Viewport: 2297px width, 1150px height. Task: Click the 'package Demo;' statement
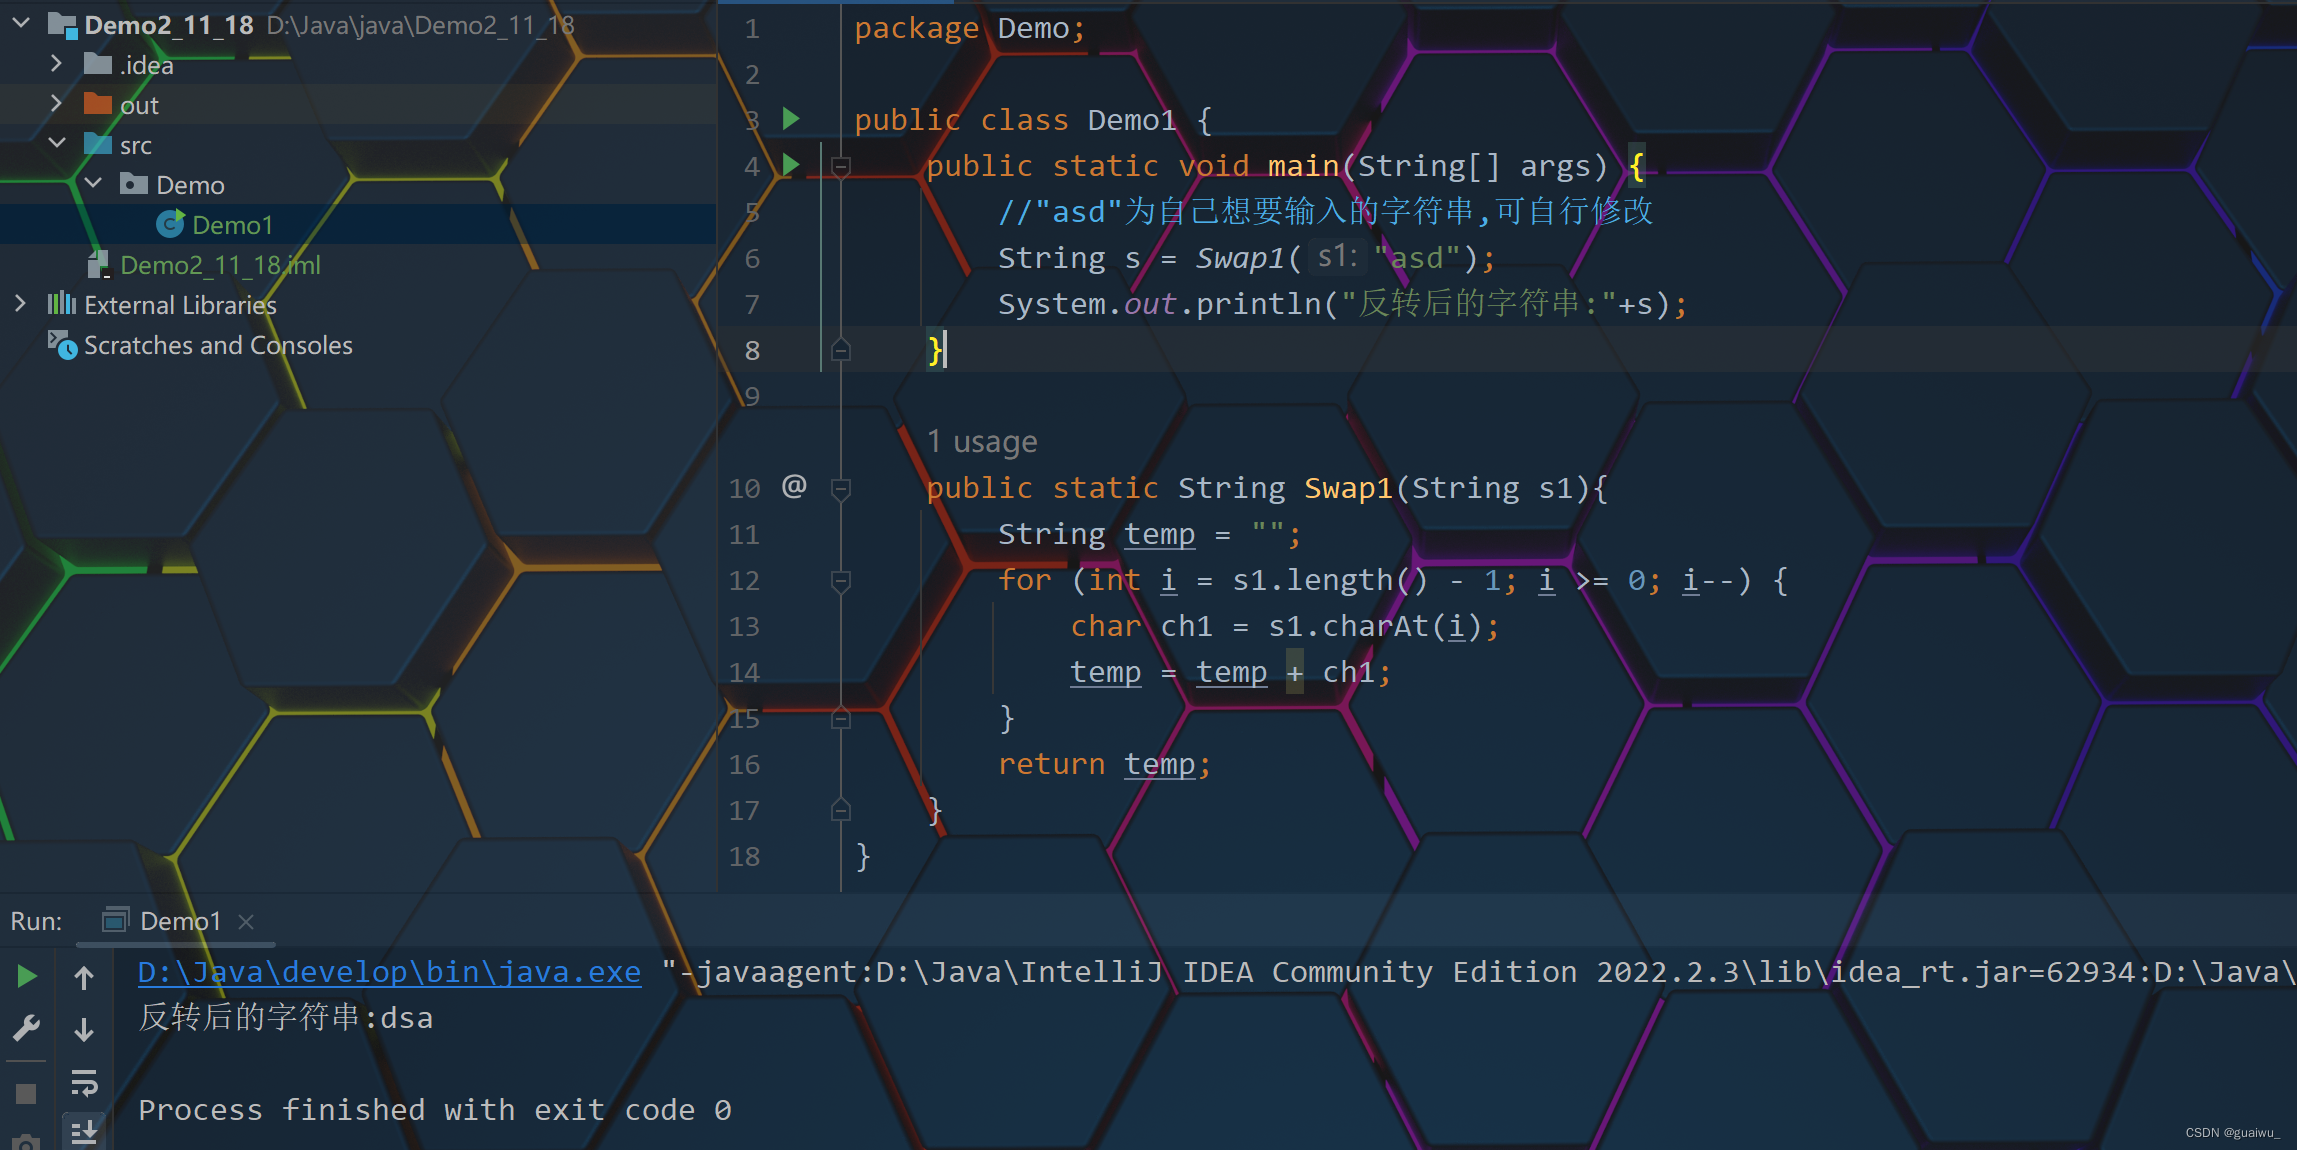pos(969,28)
